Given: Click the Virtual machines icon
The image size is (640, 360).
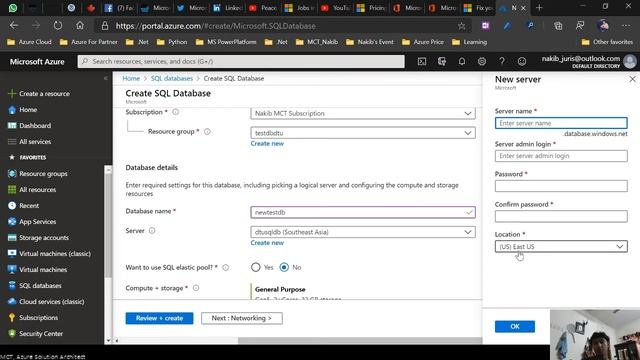Looking at the screenshot, I should pos(12,269).
